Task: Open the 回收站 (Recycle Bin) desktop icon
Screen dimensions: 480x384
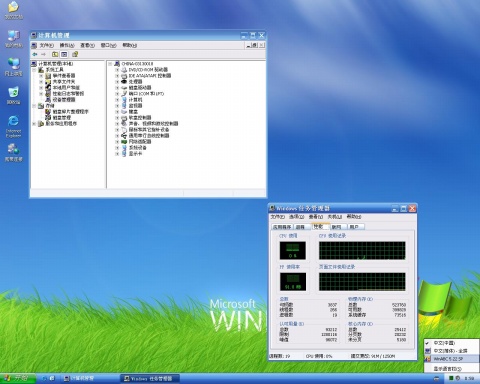Action: point(14,95)
